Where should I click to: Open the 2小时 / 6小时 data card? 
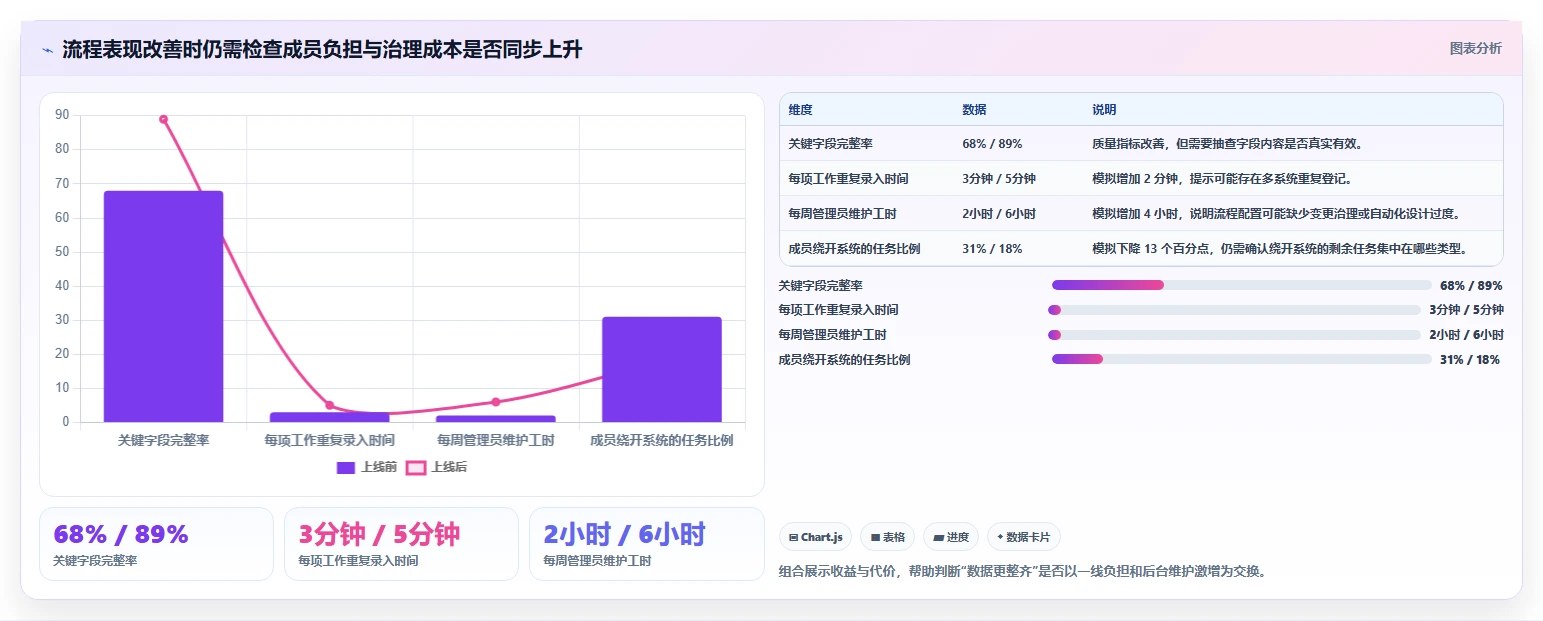pos(646,544)
